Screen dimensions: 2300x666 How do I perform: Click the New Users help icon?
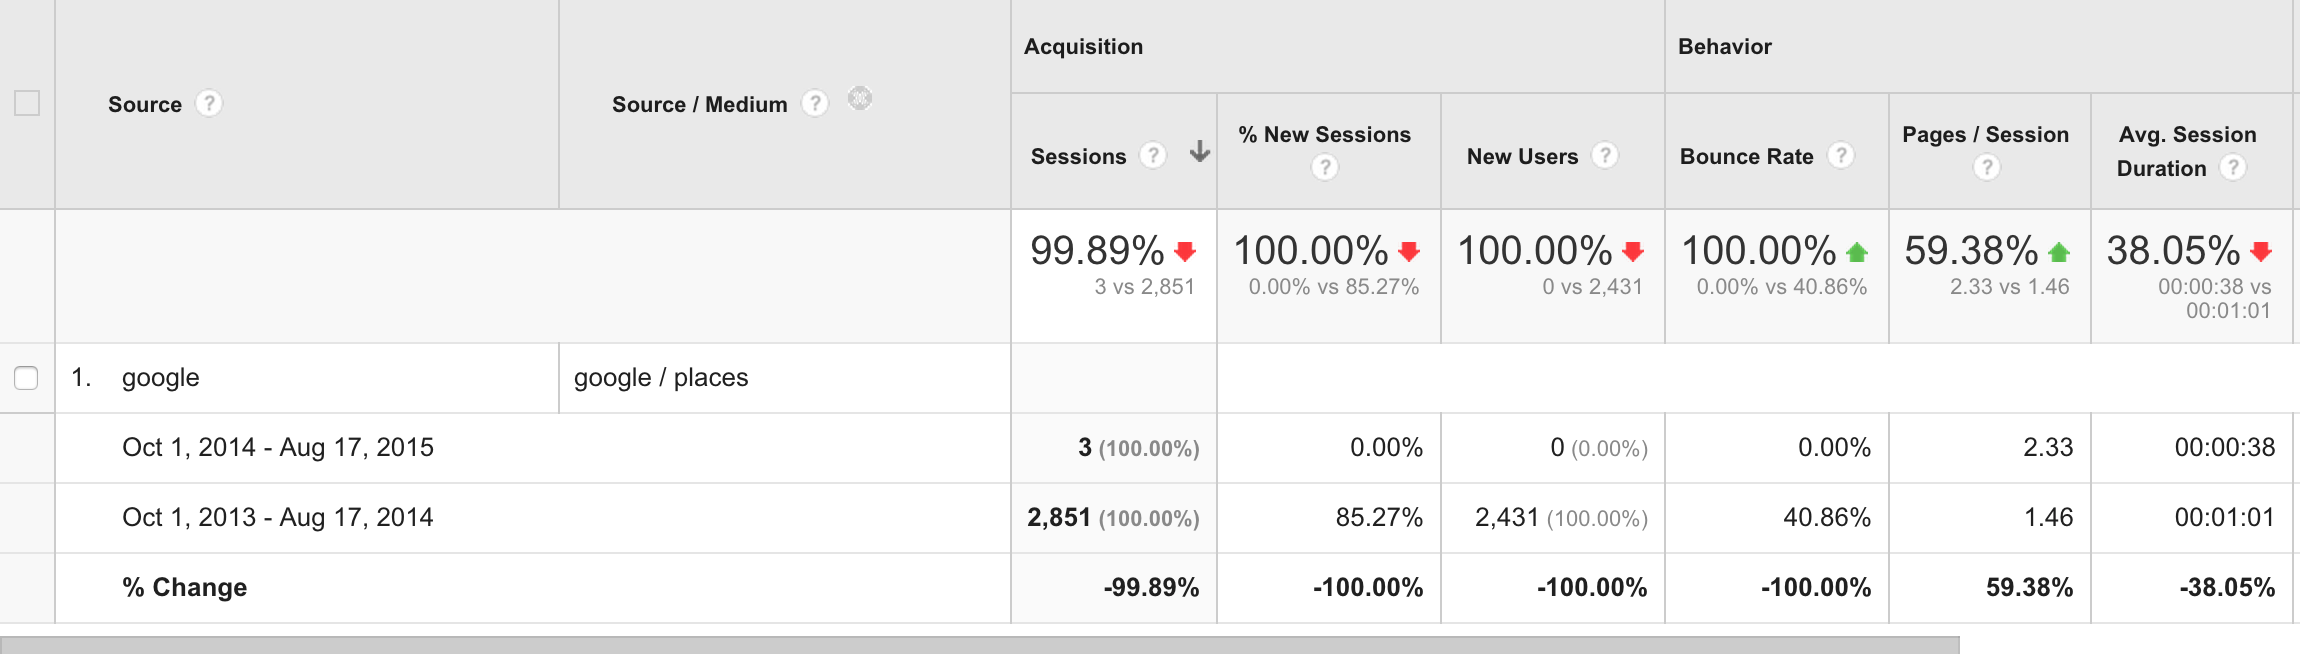pyautogui.click(x=1604, y=156)
